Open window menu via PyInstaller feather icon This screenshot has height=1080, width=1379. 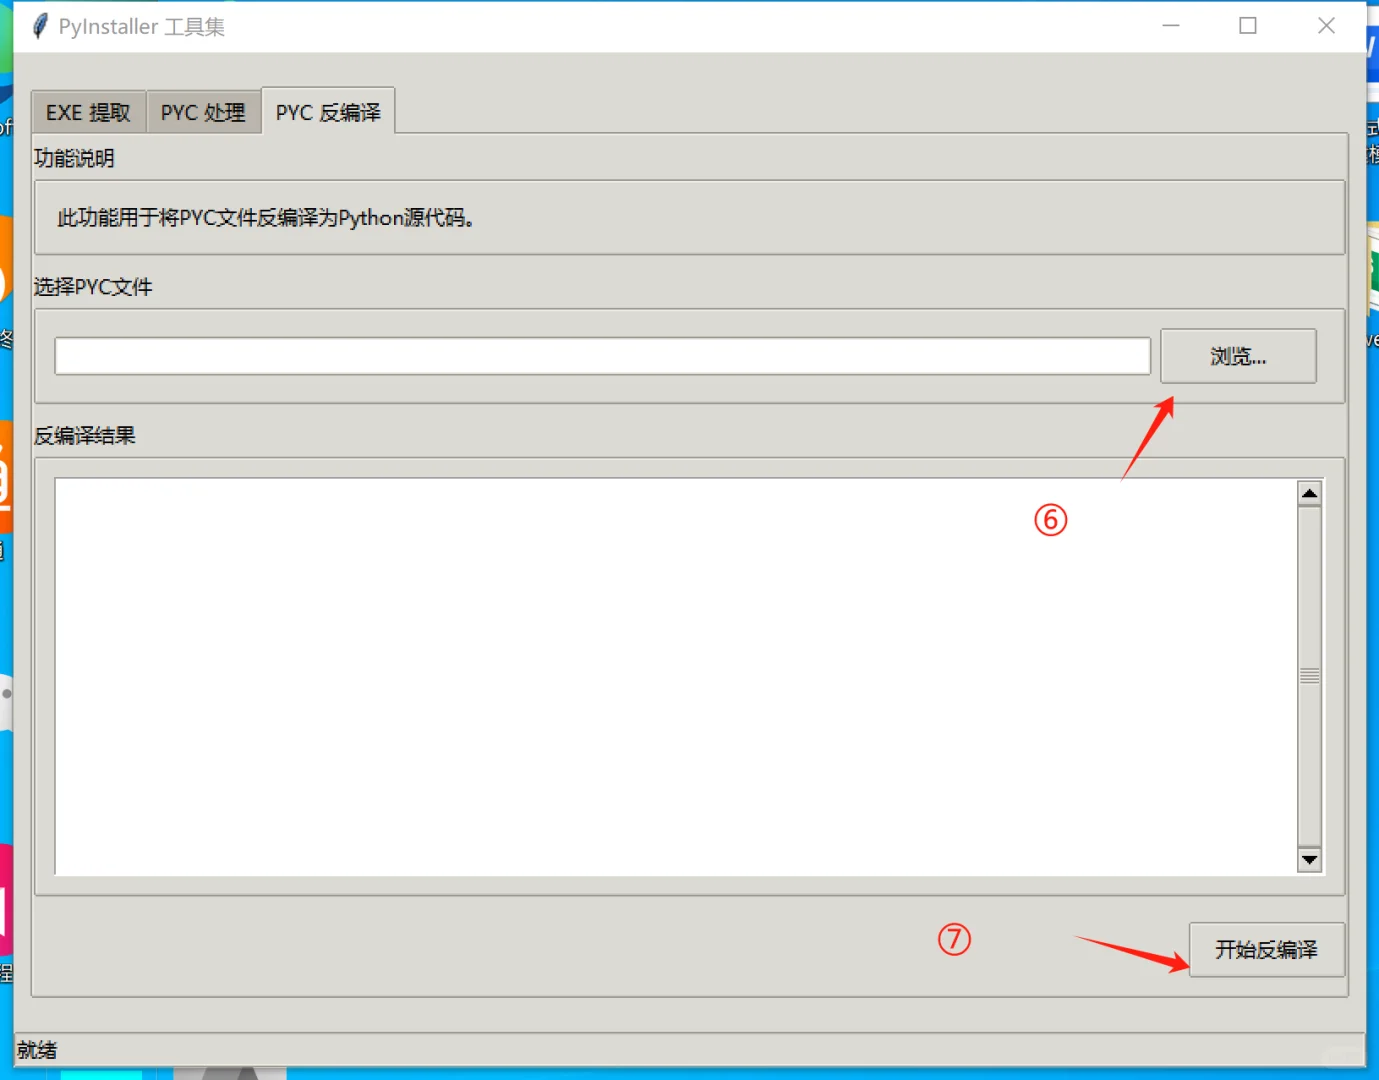(39, 25)
